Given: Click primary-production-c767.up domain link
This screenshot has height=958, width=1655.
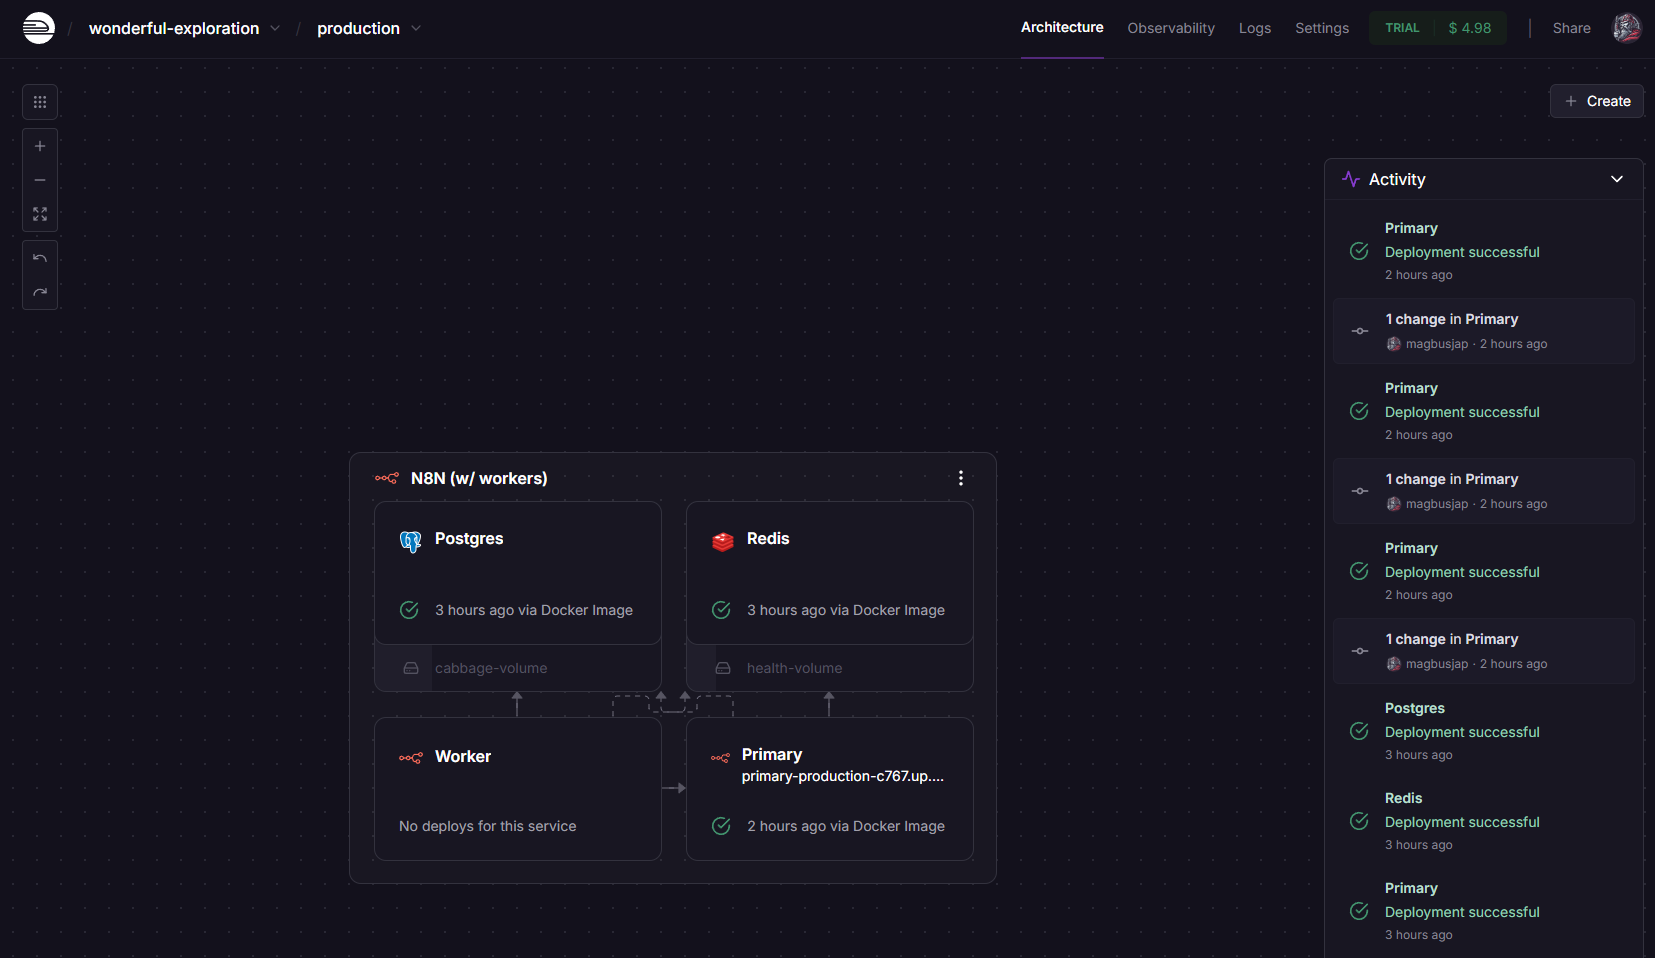Looking at the screenshot, I should click(843, 776).
